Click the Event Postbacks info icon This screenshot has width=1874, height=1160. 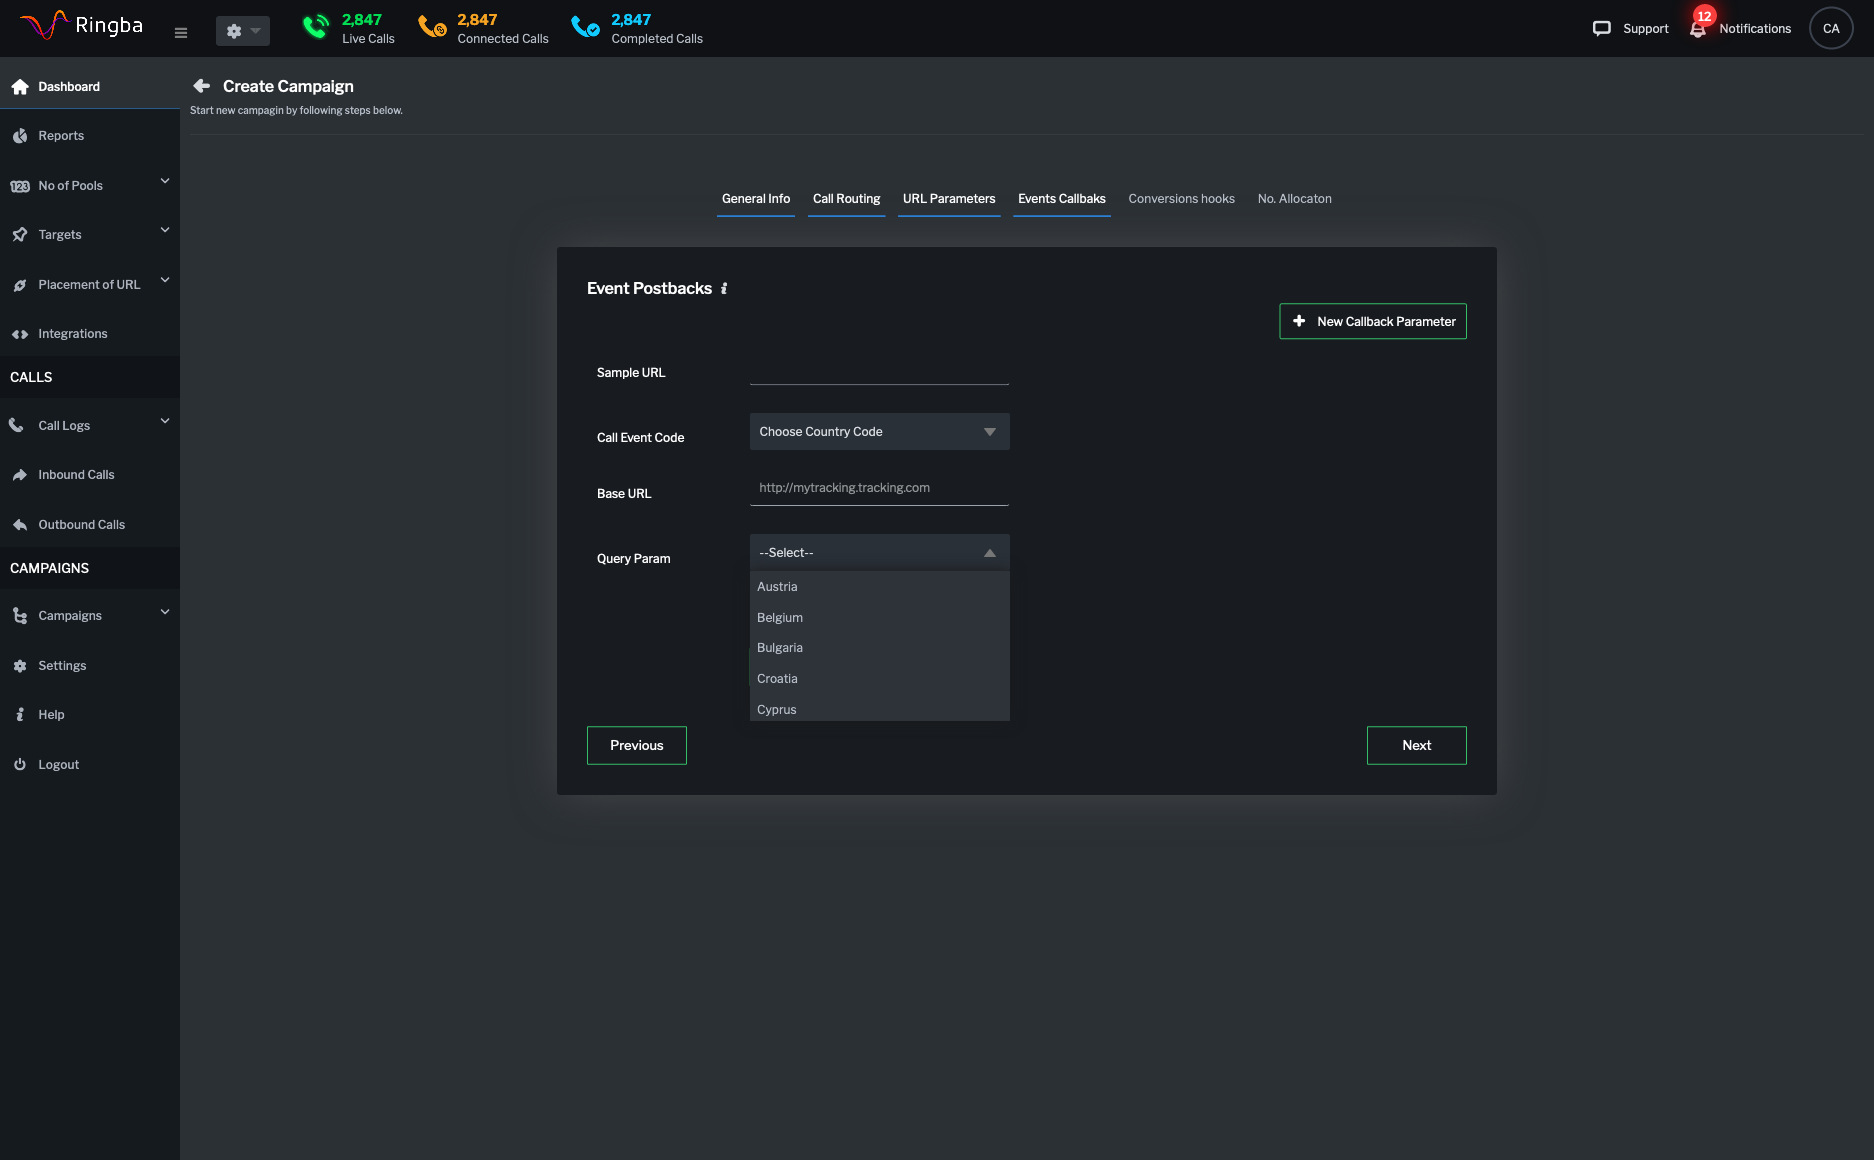[x=724, y=289]
